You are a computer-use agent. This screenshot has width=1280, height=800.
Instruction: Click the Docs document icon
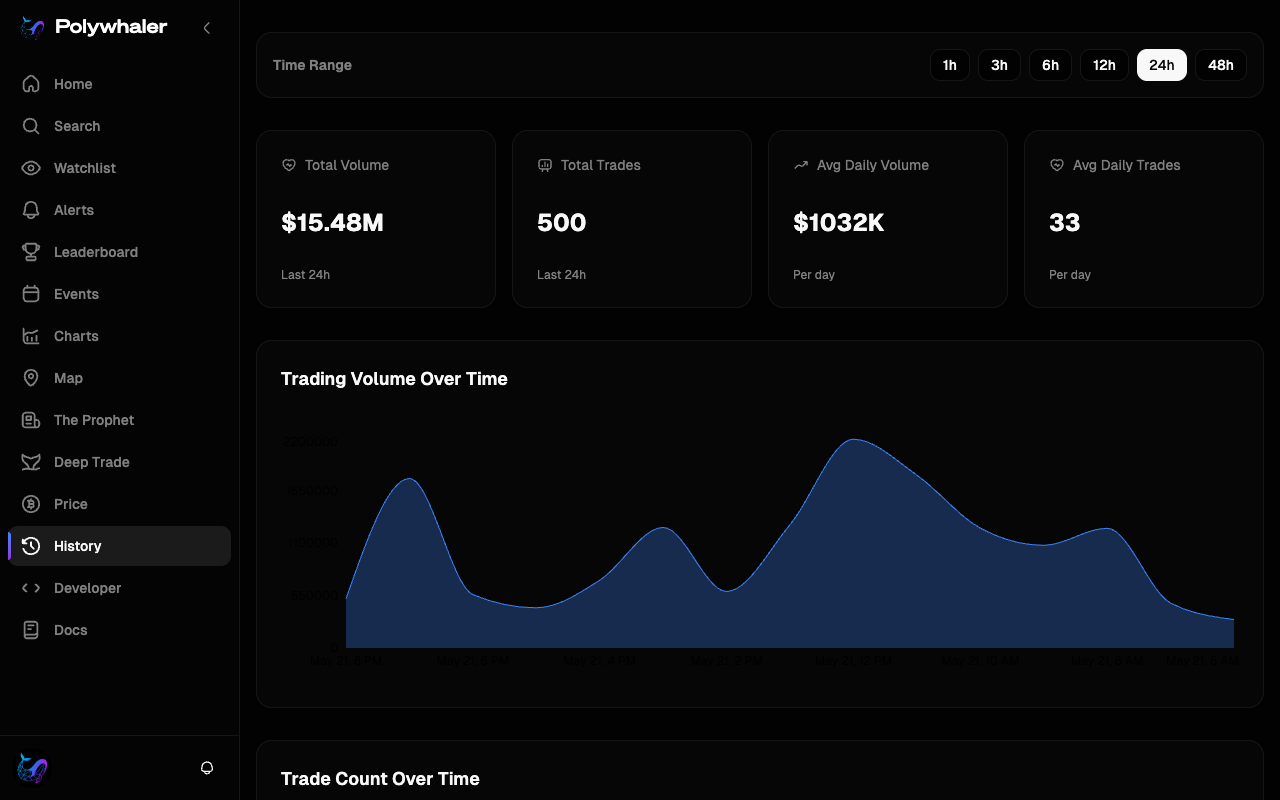click(31, 630)
